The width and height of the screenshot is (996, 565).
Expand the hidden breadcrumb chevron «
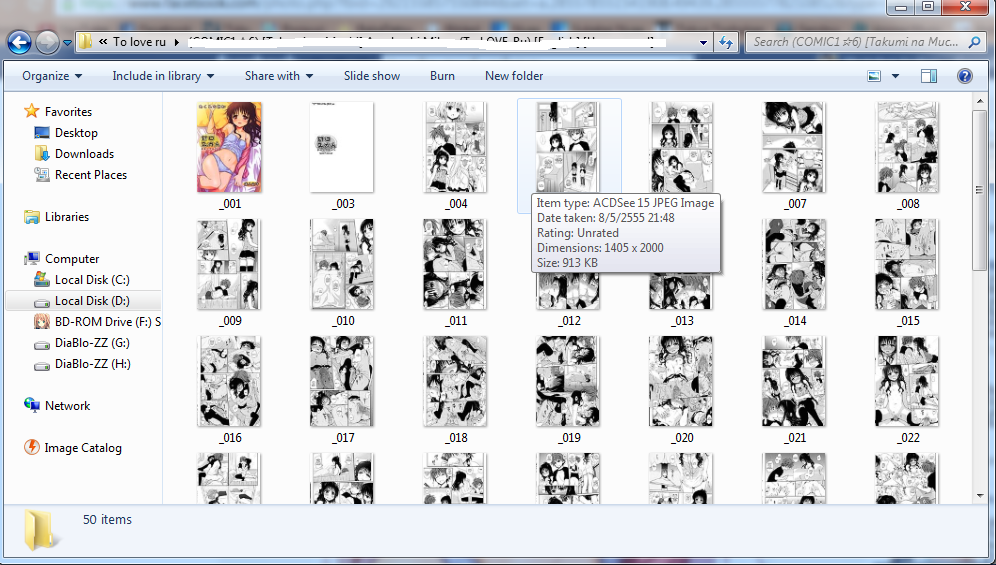click(103, 42)
